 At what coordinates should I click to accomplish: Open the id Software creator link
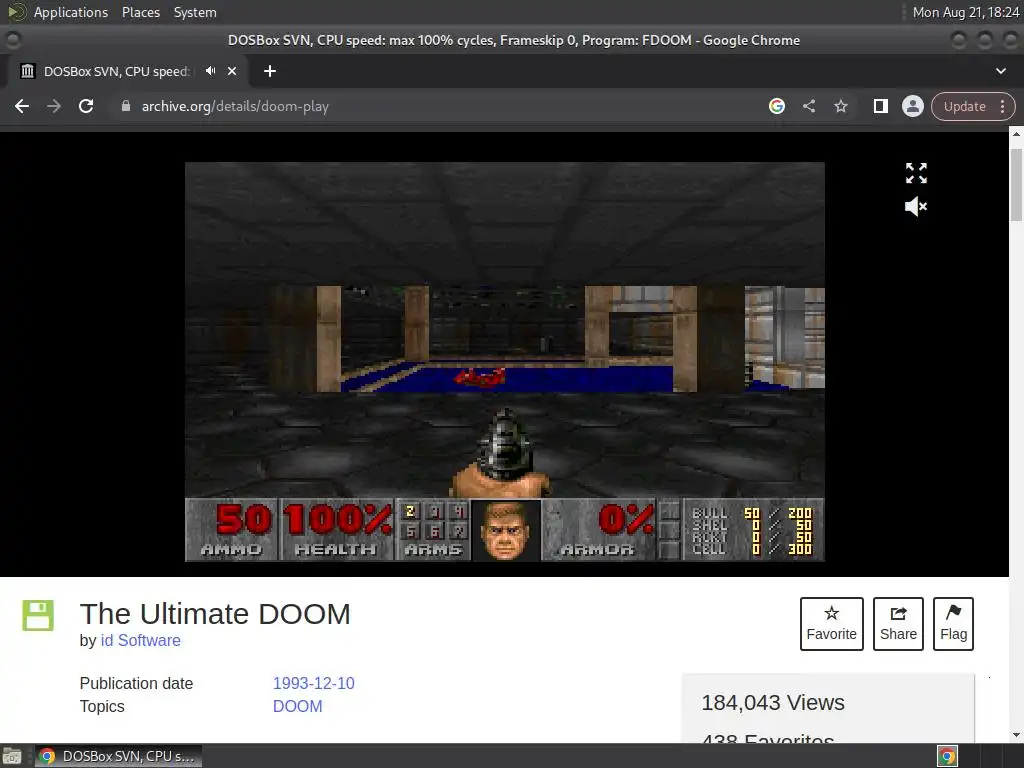[x=140, y=640]
